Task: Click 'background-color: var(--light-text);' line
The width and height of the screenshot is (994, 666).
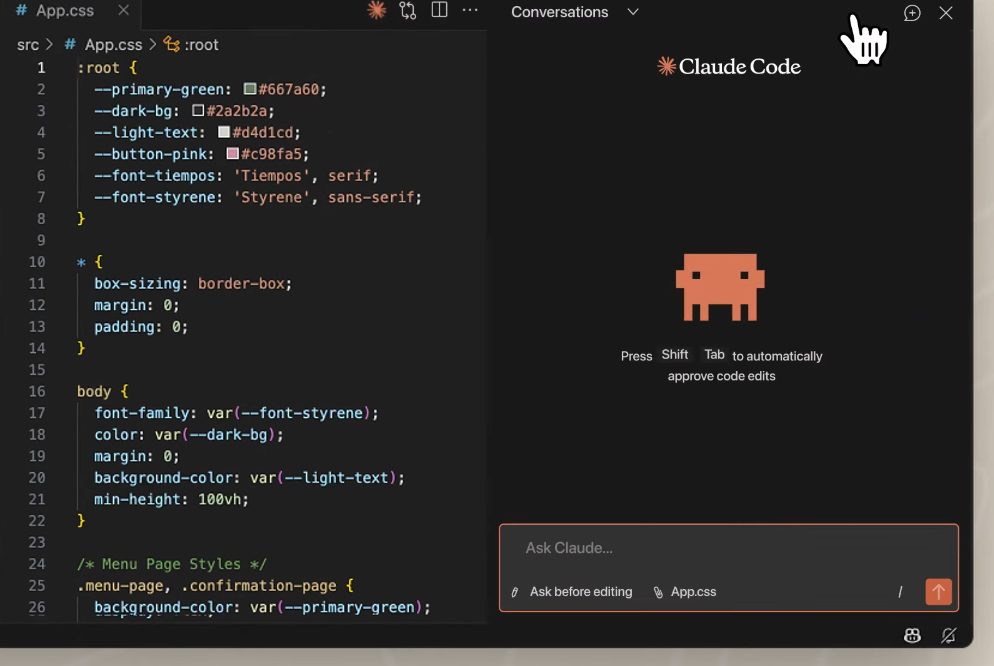Action: tap(250, 478)
